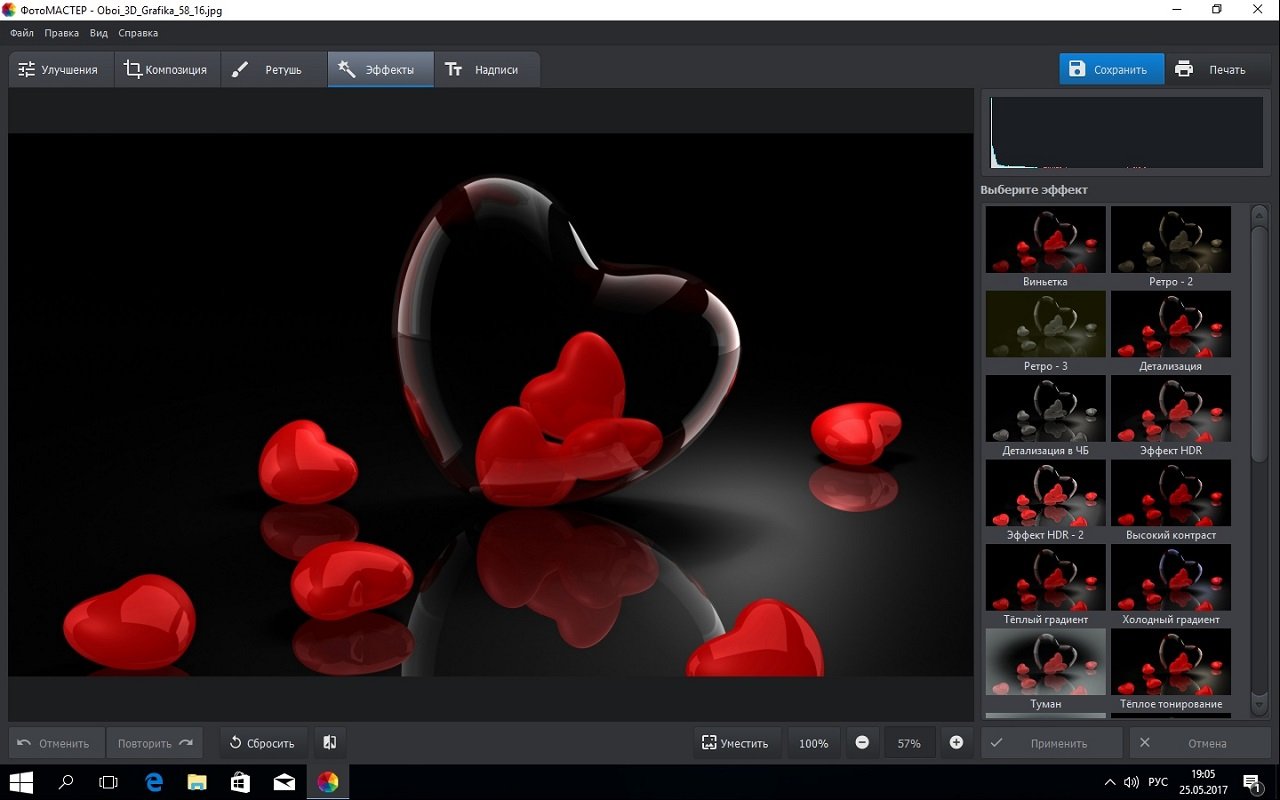
Task: Click the Сбросить reset button
Action: pyautogui.click(x=262, y=743)
